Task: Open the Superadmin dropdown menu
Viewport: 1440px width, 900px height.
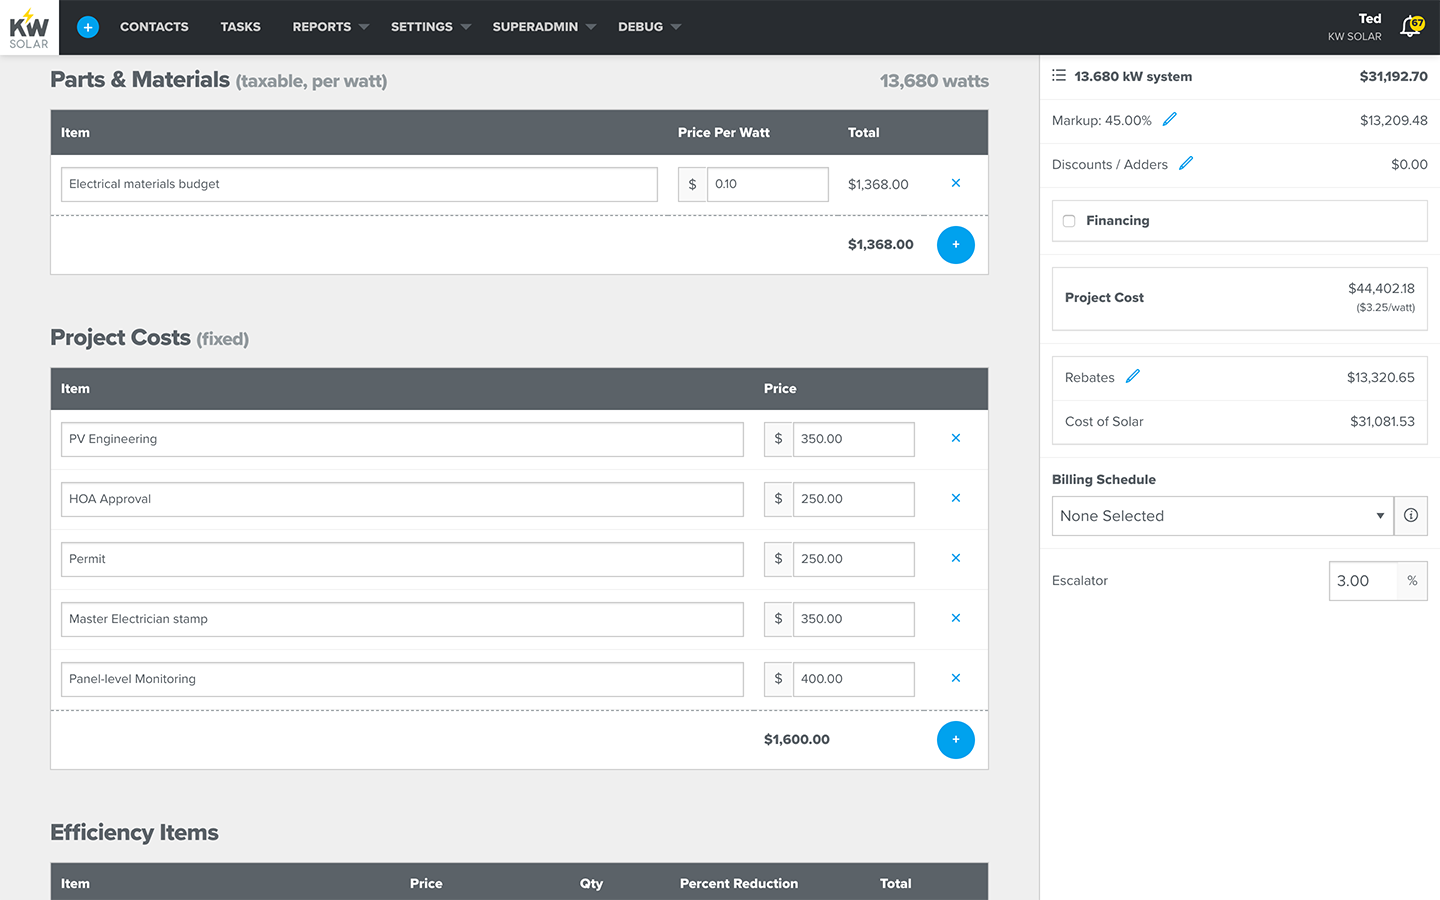Action: click(x=543, y=27)
